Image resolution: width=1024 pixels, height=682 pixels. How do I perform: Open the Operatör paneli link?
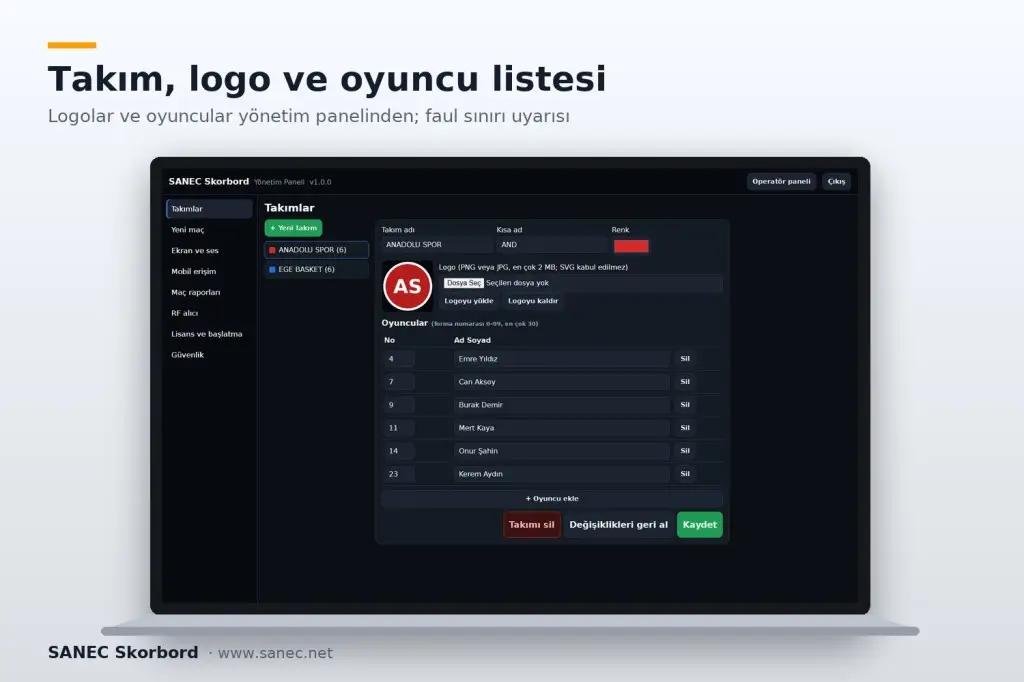[x=781, y=182]
